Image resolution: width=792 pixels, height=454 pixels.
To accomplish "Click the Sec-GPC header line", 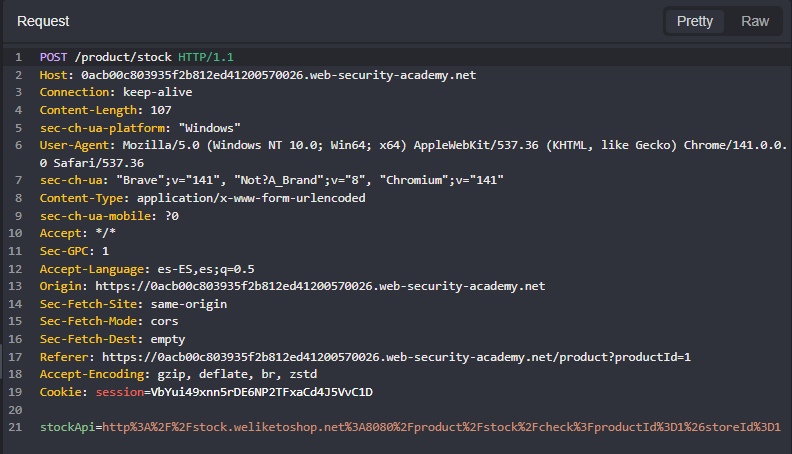I will [74, 251].
